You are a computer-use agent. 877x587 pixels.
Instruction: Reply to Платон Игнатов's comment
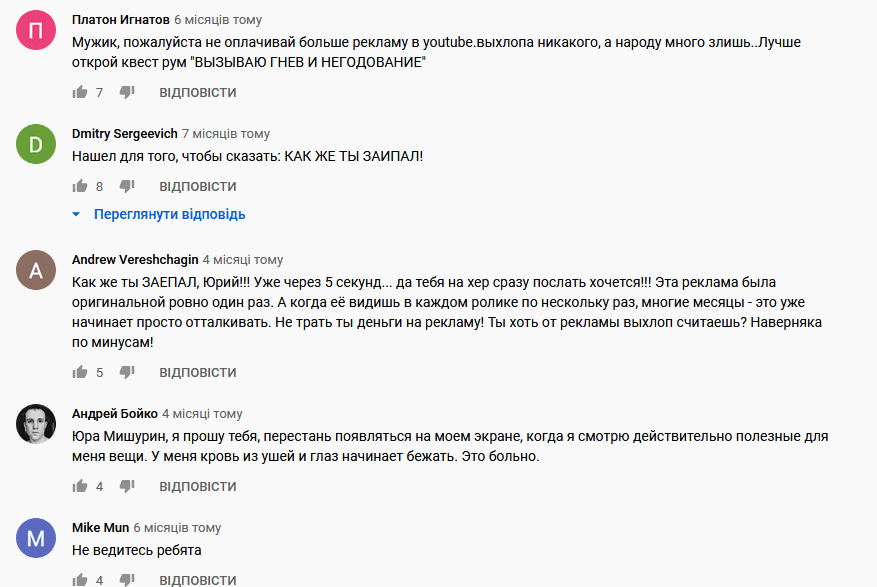click(197, 92)
